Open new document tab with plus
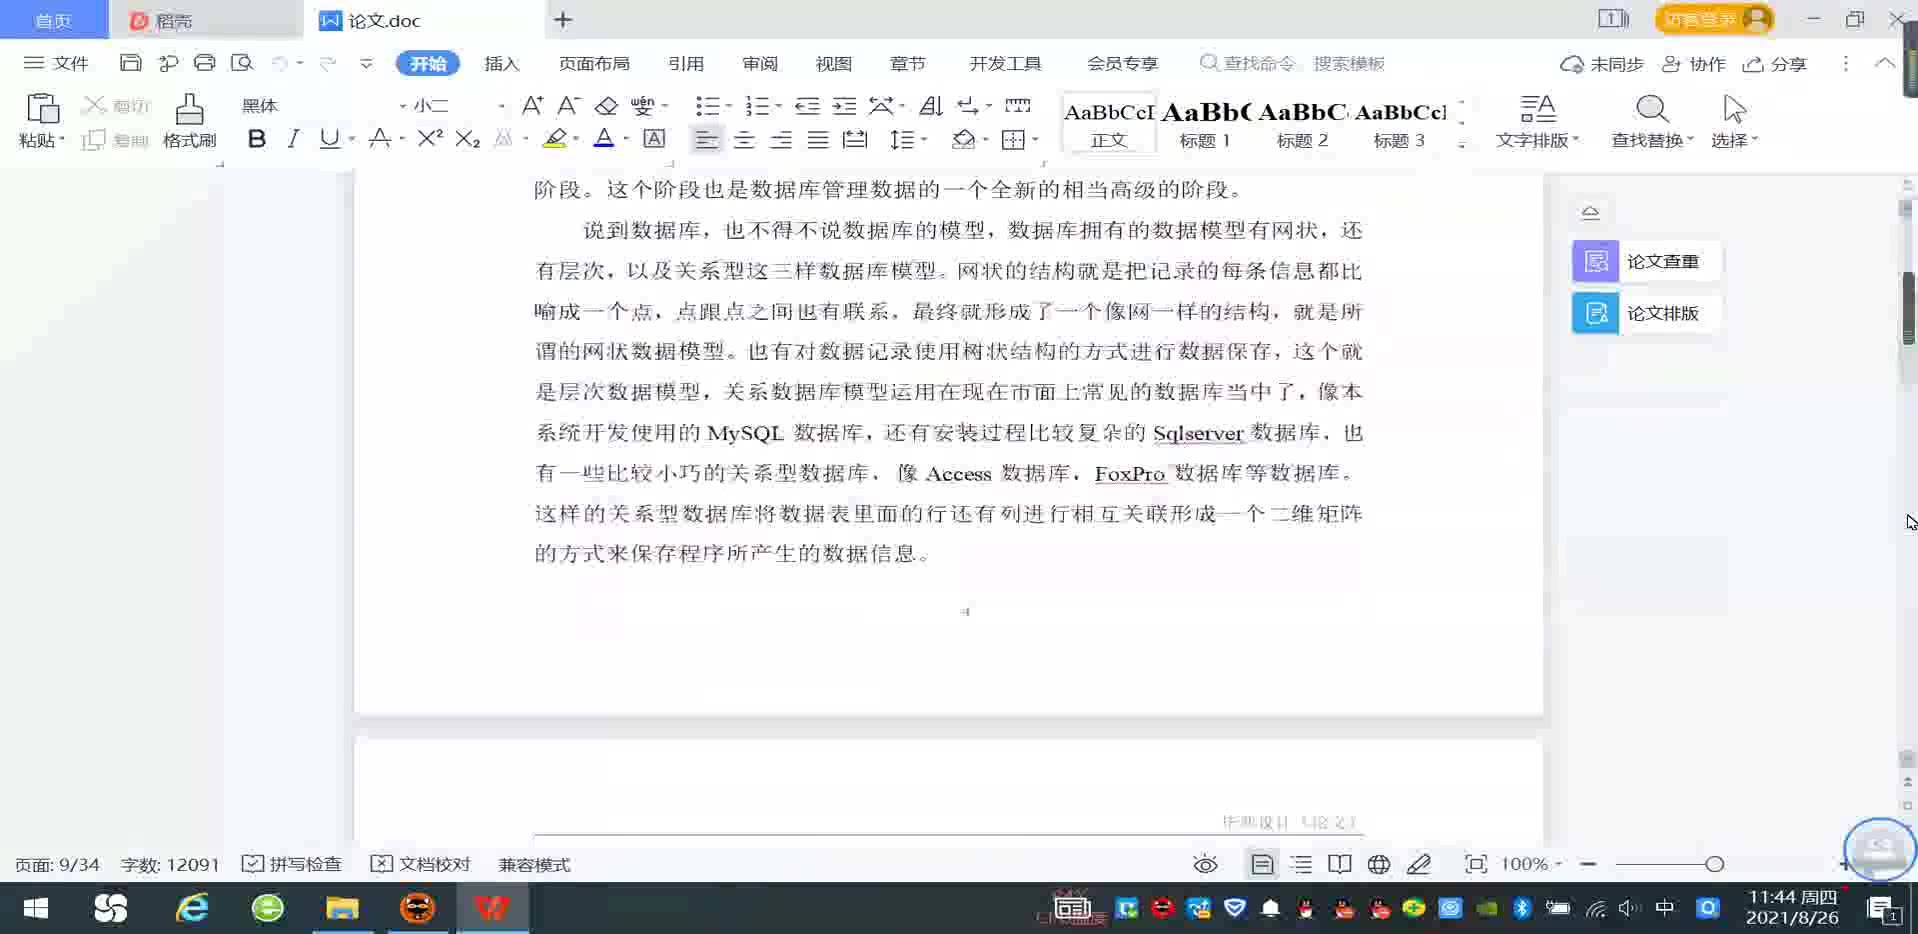This screenshot has height=934, width=1918. [x=563, y=20]
